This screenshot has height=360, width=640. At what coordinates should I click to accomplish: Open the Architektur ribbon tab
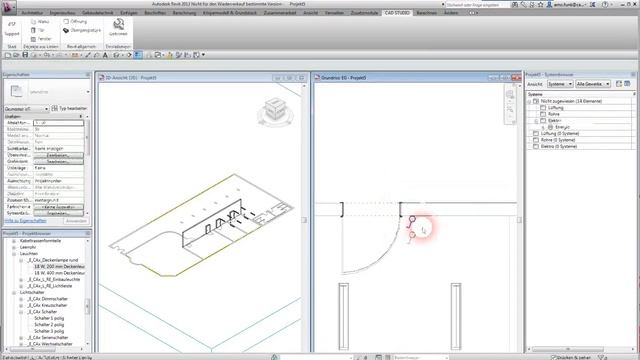point(32,13)
